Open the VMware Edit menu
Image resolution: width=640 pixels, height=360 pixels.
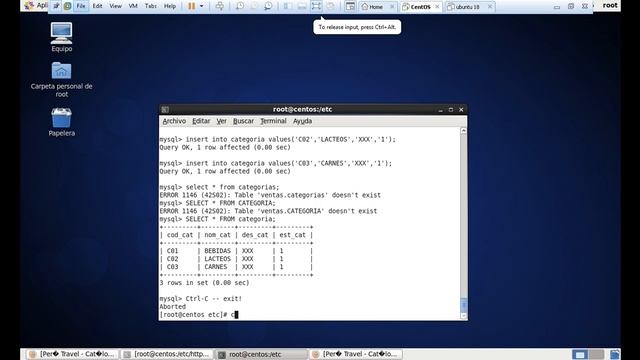(98, 6)
